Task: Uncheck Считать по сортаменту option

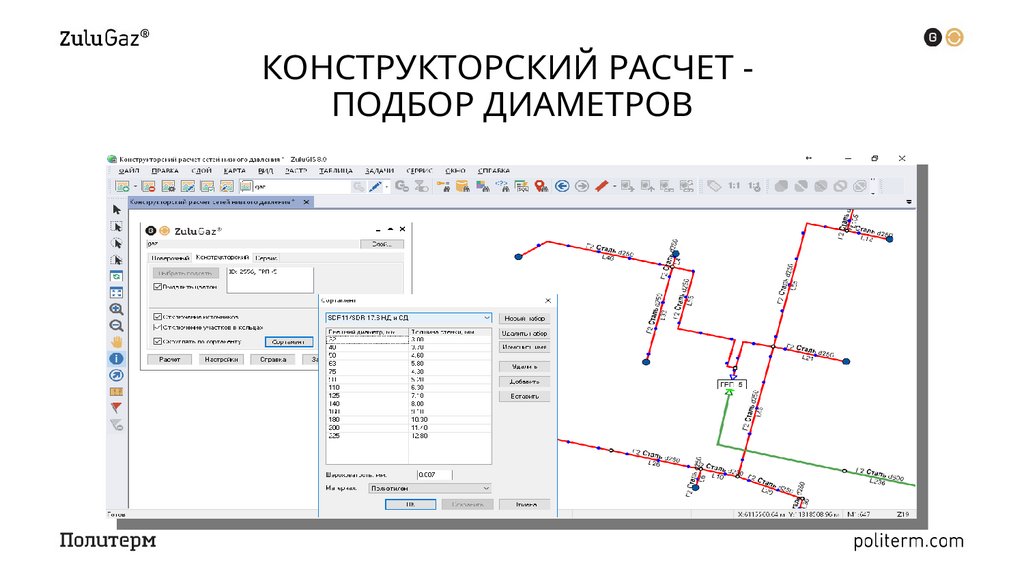Action: (157, 341)
